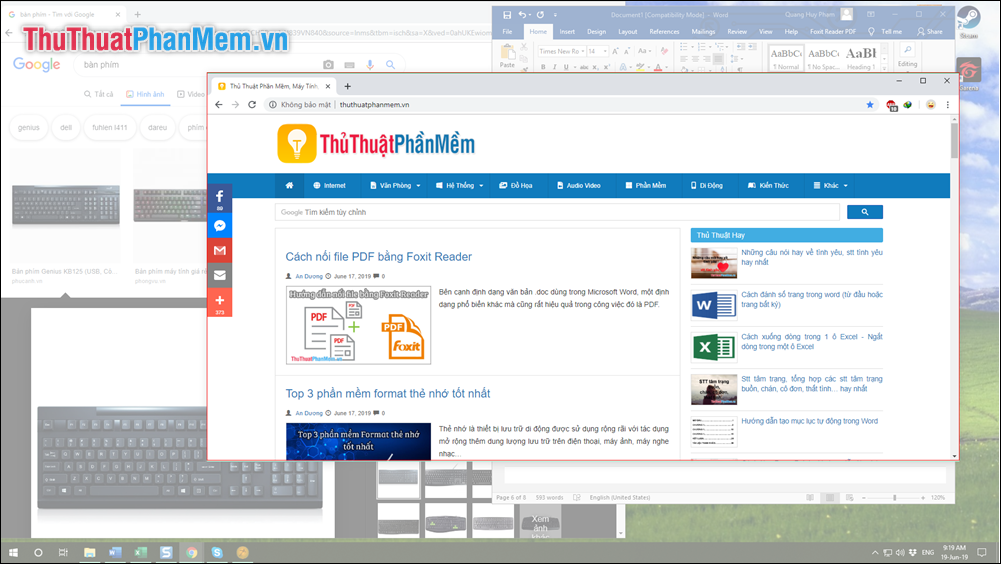The width and height of the screenshot is (1001, 564).
Task: Click the blue search magnifier button
Action: [x=864, y=212]
